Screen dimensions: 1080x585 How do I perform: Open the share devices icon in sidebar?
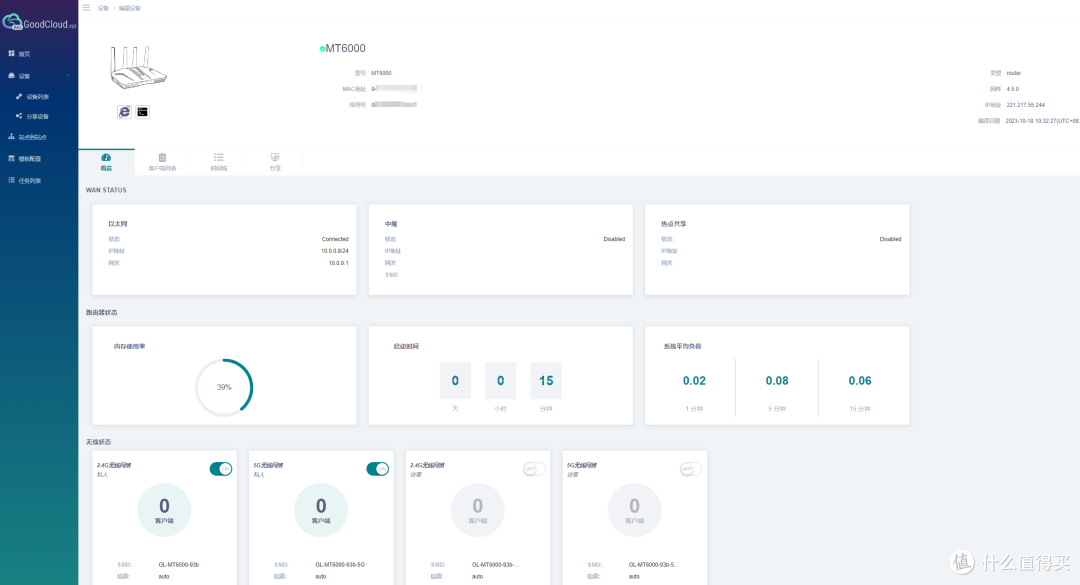pyautogui.click(x=19, y=116)
